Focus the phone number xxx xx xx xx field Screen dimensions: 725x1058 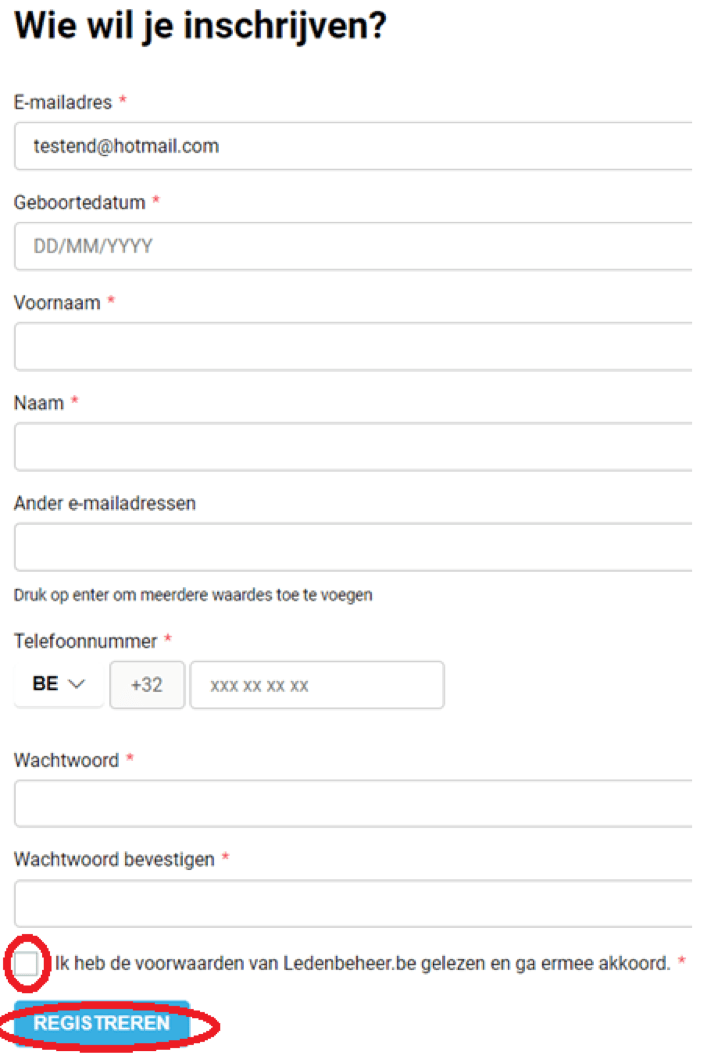[317, 685]
